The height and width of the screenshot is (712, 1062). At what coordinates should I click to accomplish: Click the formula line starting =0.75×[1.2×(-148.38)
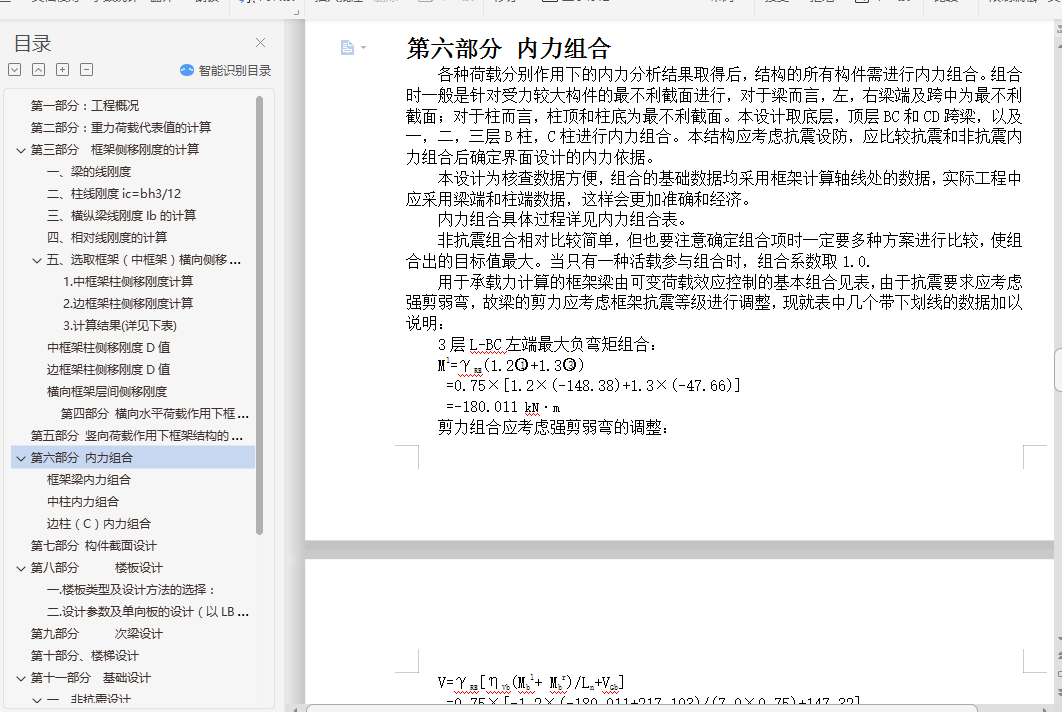pyautogui.click(x=593, y=386)
